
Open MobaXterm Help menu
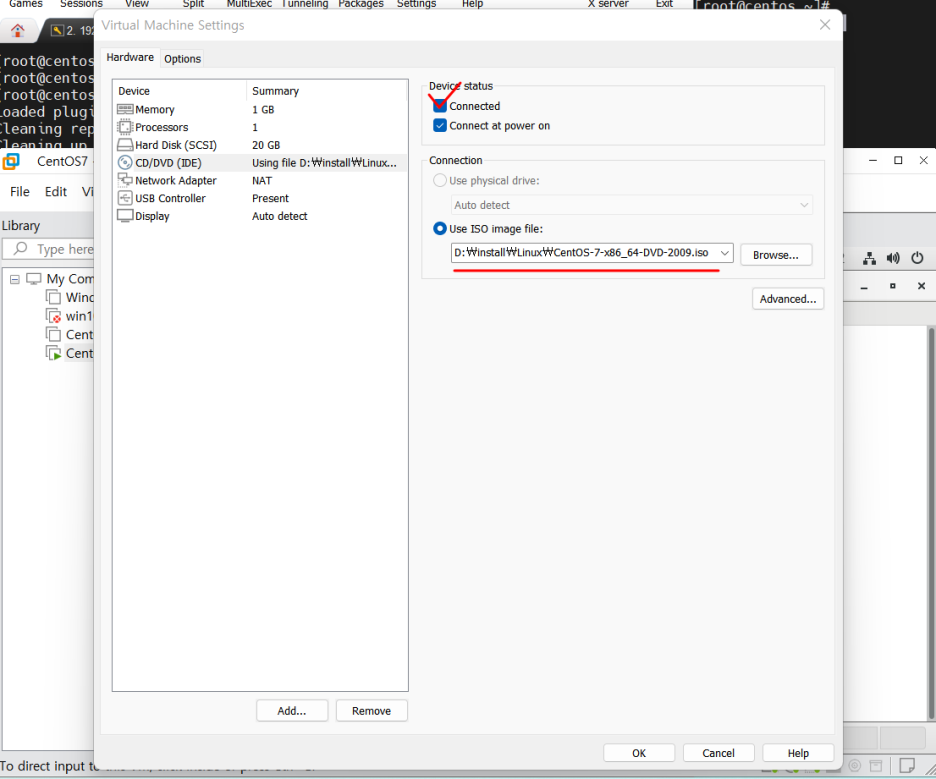click(x=472, y=4)
